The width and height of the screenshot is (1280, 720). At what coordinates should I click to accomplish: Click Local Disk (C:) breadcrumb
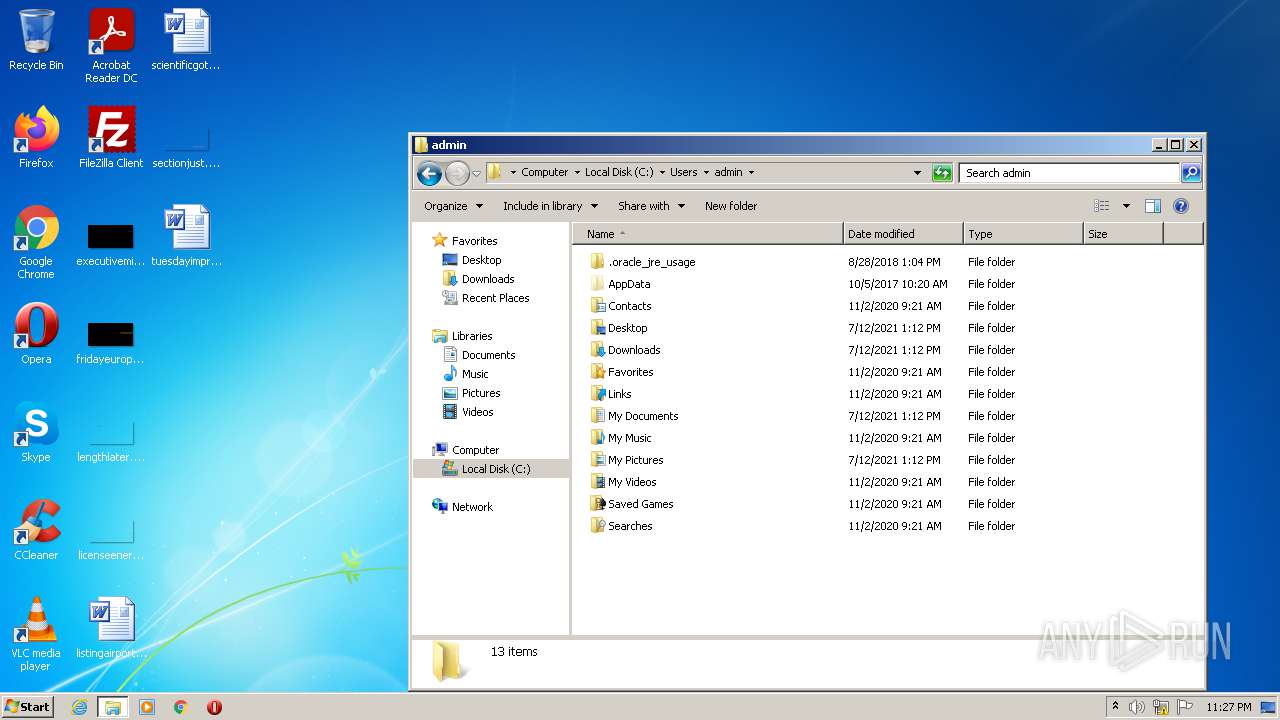pos(619,172)
